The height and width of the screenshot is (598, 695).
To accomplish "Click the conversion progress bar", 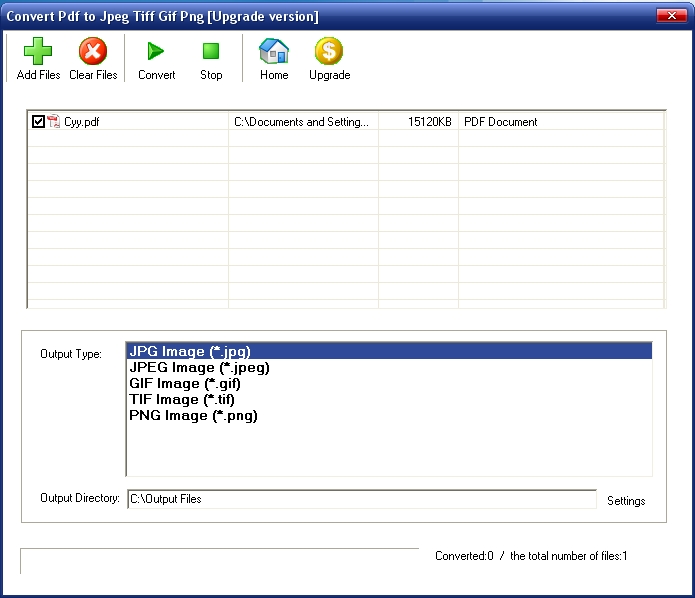I will (219, 561).
